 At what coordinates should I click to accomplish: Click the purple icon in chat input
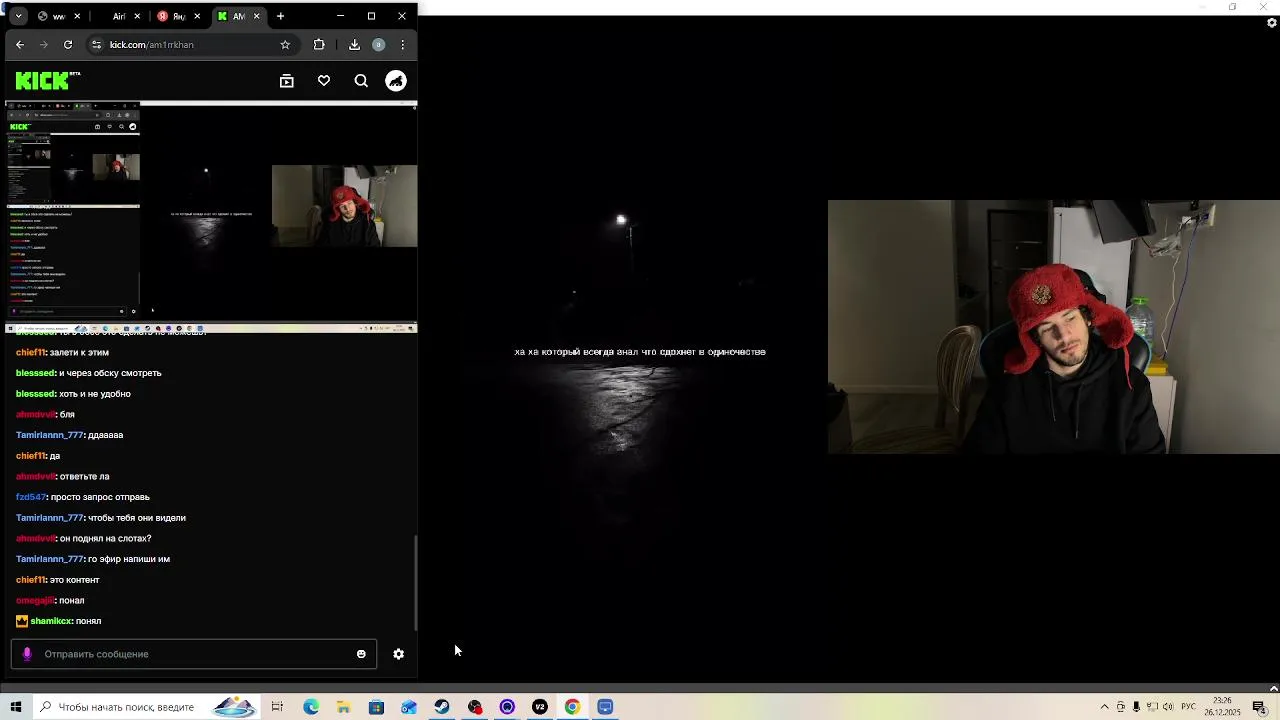click(x=27, y=654)
